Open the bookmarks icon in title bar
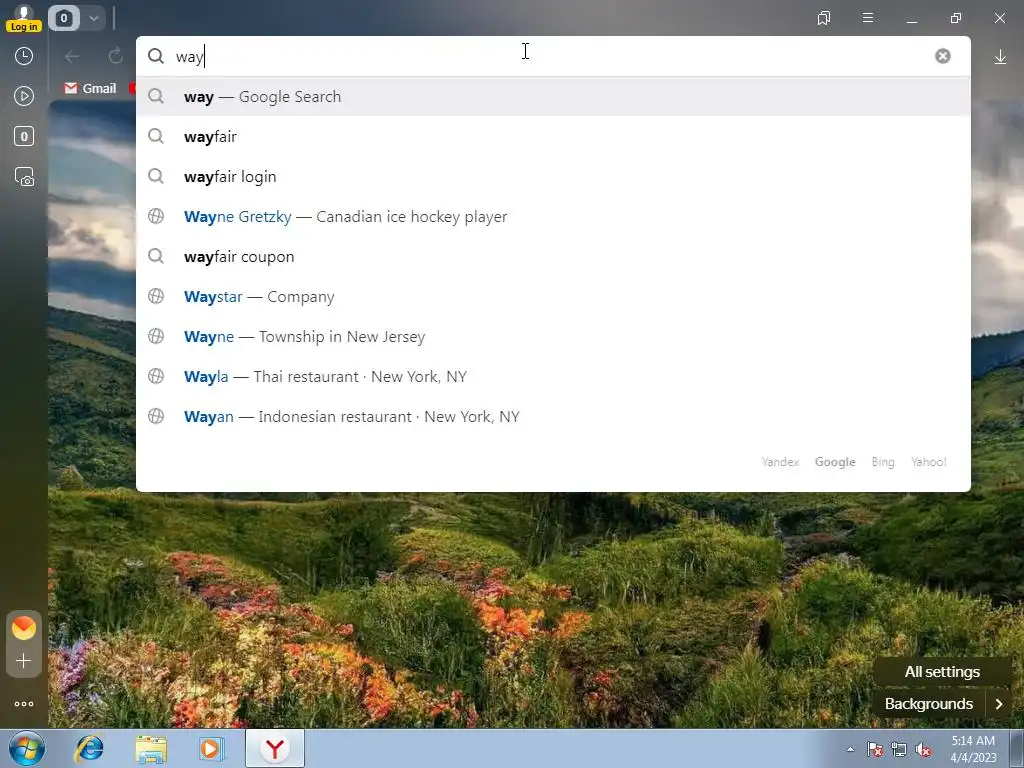 (x=824, y=18)
